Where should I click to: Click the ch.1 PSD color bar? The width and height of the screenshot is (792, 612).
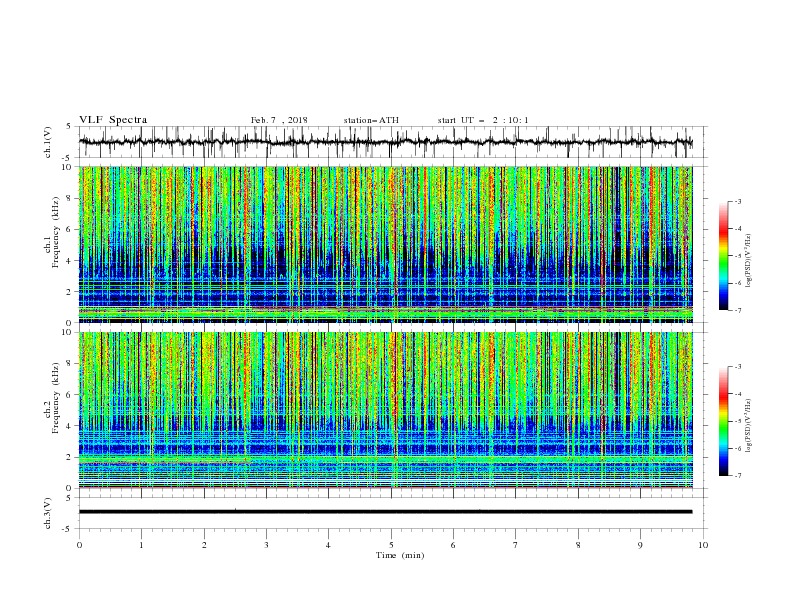pyautogui.click(x=724, y=255)
